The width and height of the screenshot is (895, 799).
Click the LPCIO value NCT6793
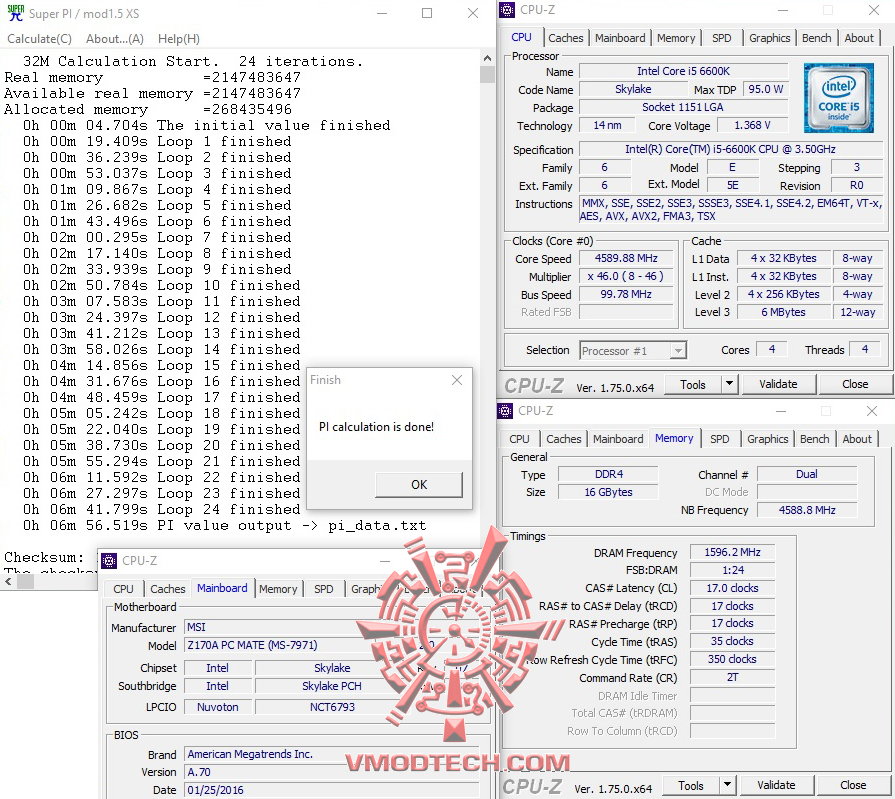(332, 707)
